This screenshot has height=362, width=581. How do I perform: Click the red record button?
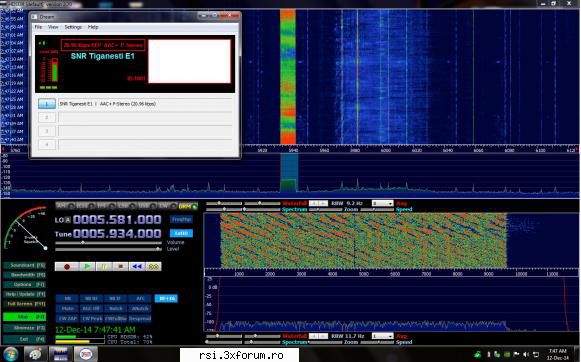(x=67, y=266)
